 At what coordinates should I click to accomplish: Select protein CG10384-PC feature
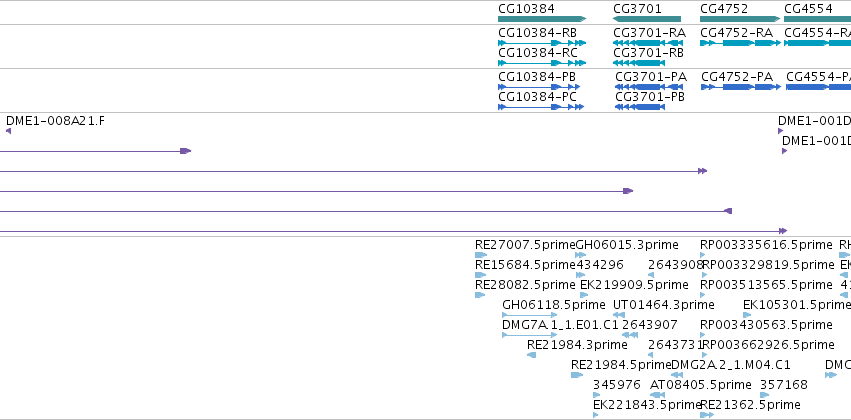[541, 107]
